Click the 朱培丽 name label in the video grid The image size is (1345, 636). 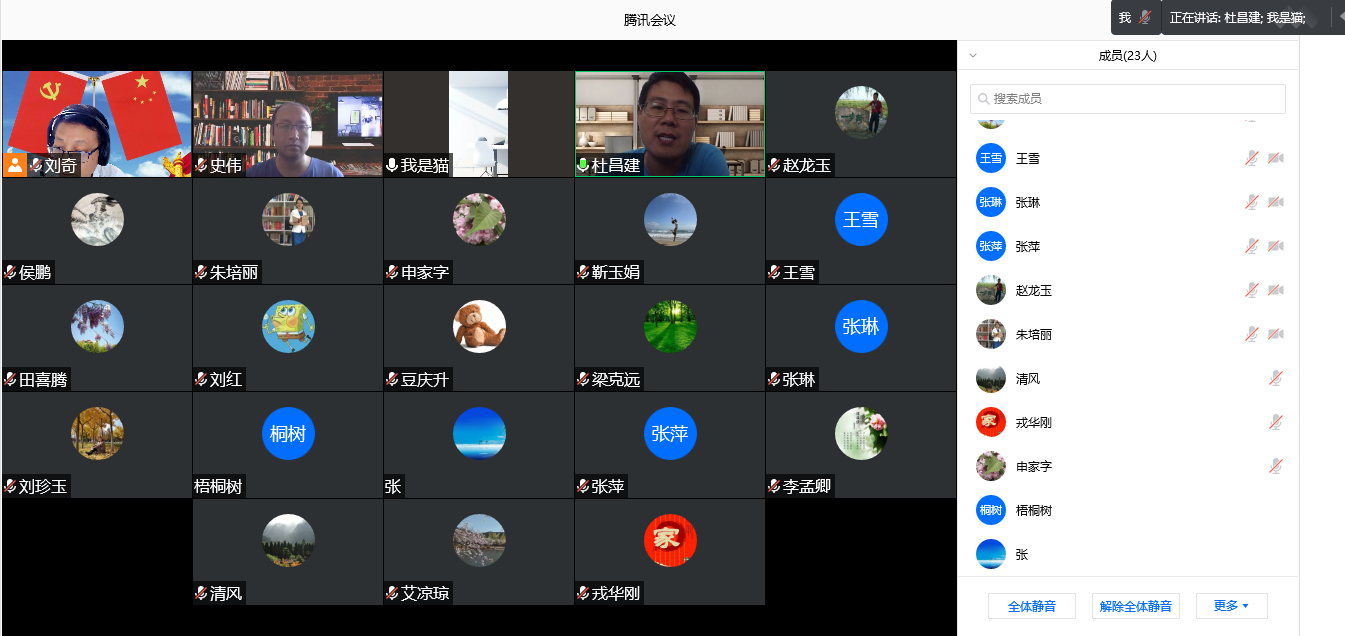click(x=234, y=272)
